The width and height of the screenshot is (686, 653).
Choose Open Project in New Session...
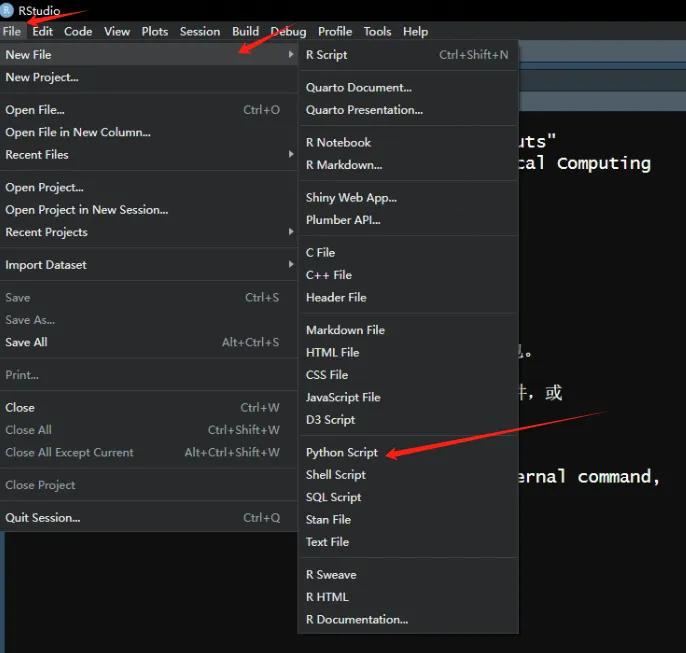click(149, 210)
